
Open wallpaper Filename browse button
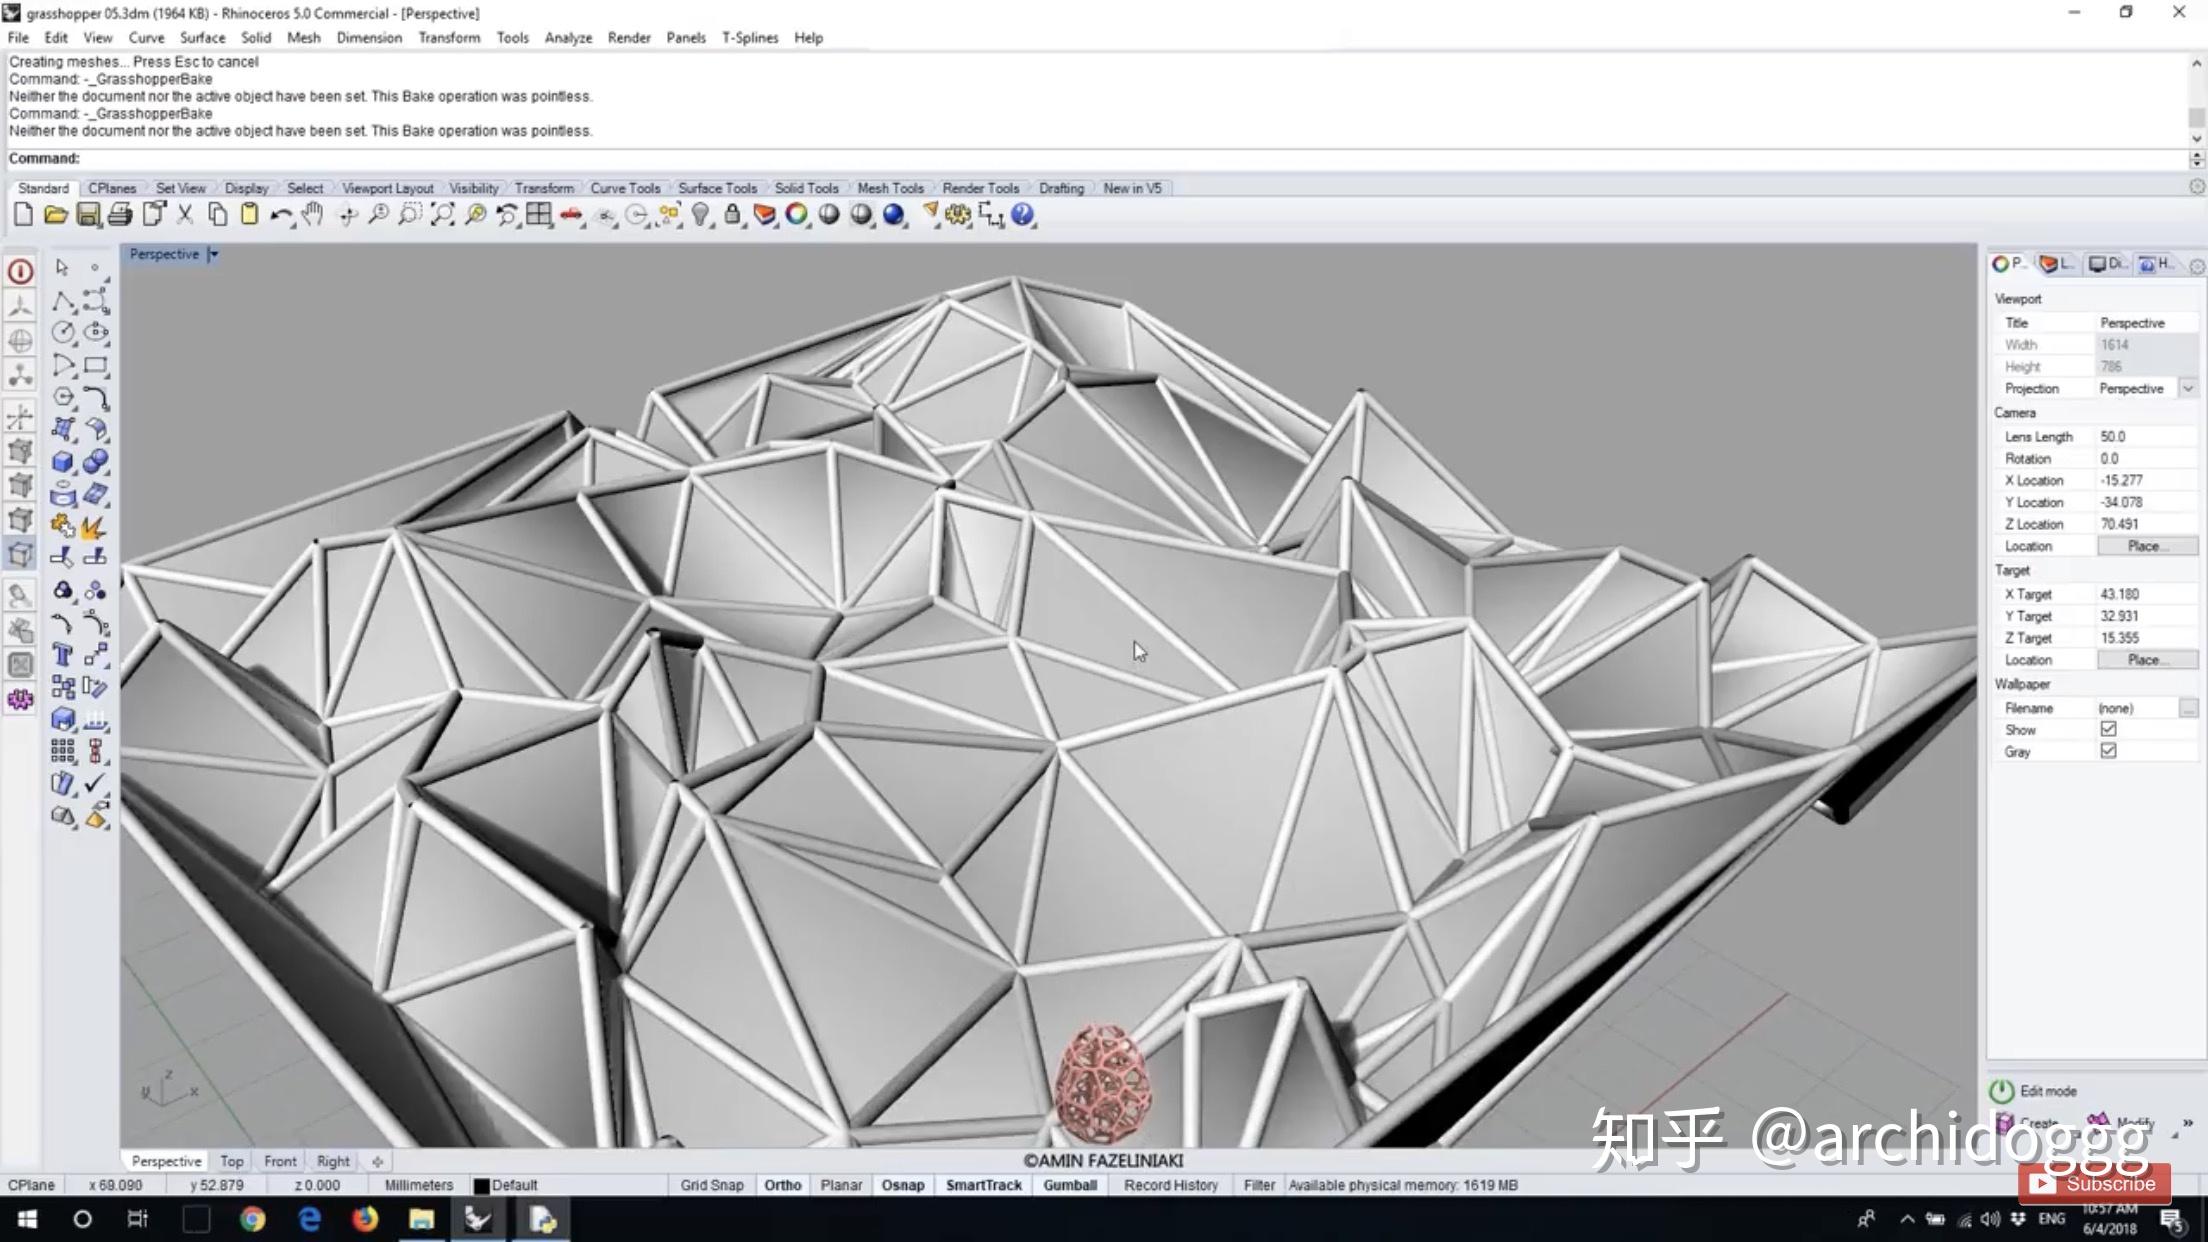(x=2188, y=708)
